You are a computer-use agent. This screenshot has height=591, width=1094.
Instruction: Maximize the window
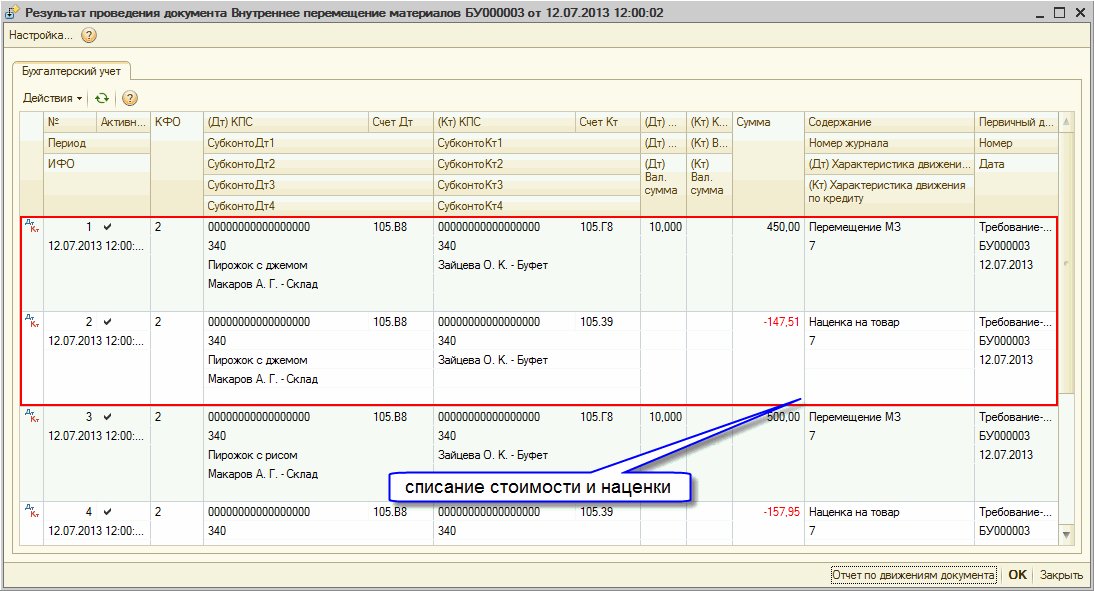(x=1059, y=13)
